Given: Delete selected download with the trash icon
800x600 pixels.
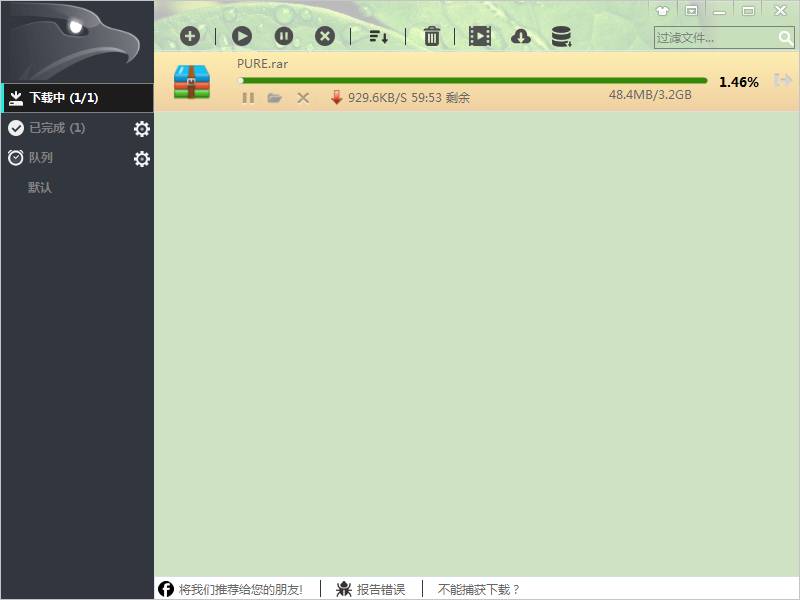Looking at the screenshot, I should pos(430,35).
